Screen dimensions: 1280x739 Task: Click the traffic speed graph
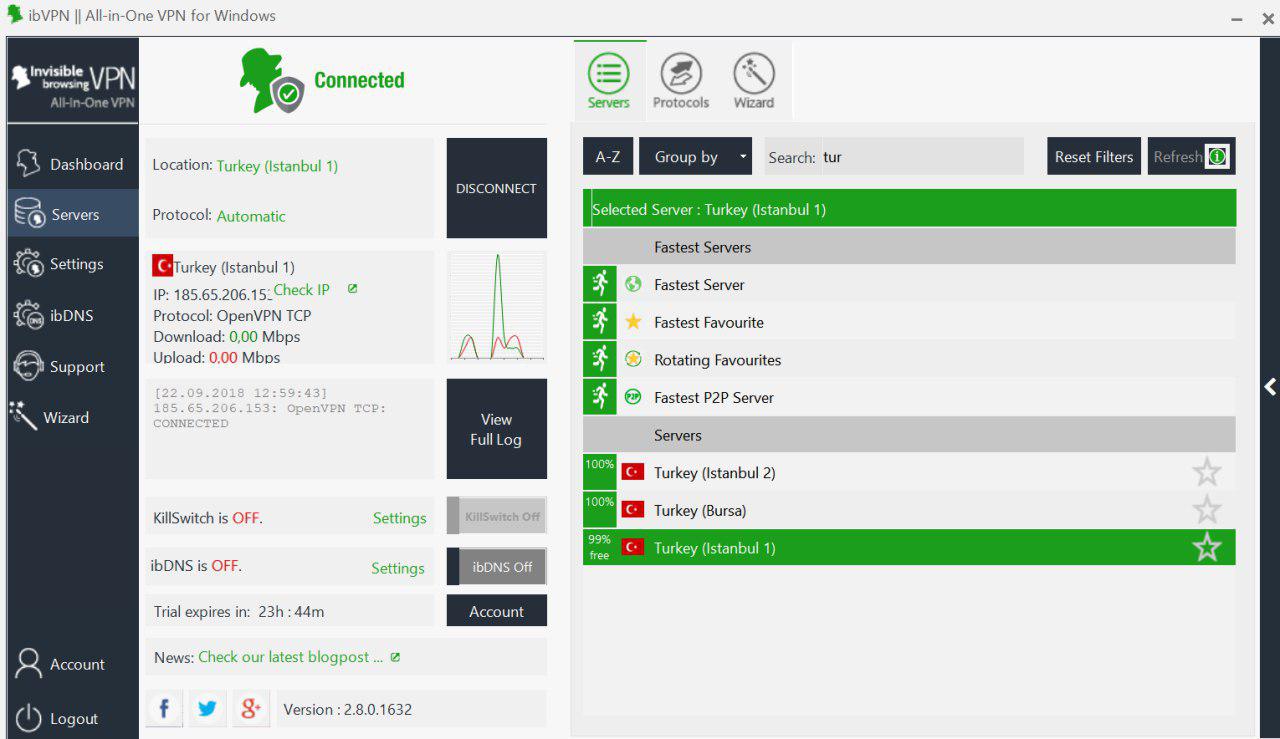pos(497,307)
